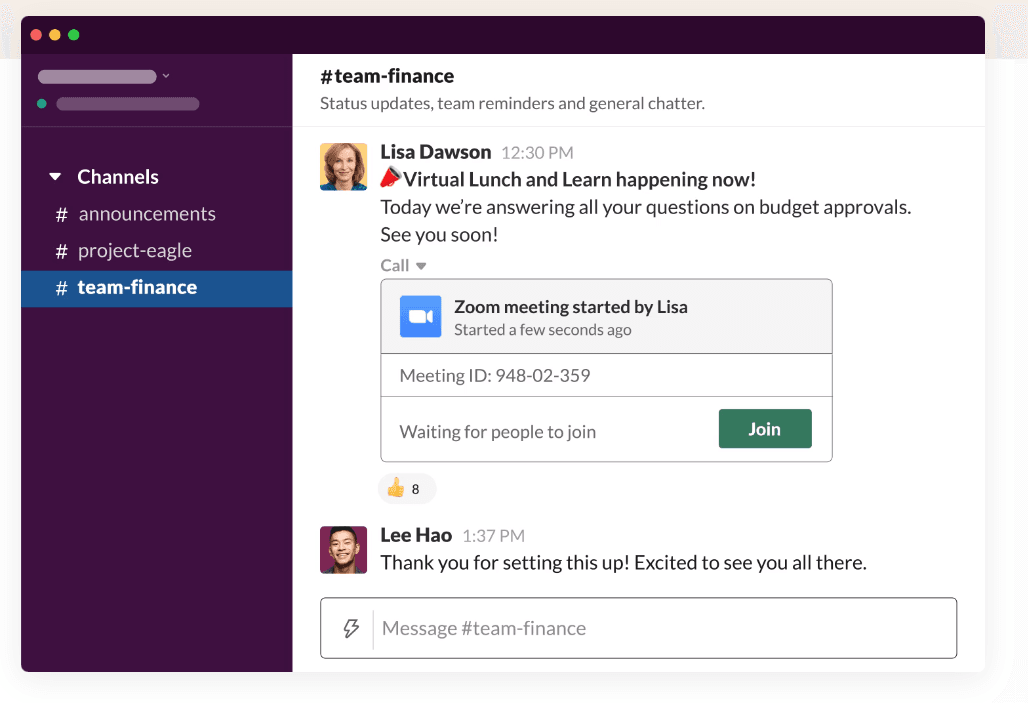Click the lightning bolt shortcuts icon
Screen dimensions: 1028x703
click(351, 628)
